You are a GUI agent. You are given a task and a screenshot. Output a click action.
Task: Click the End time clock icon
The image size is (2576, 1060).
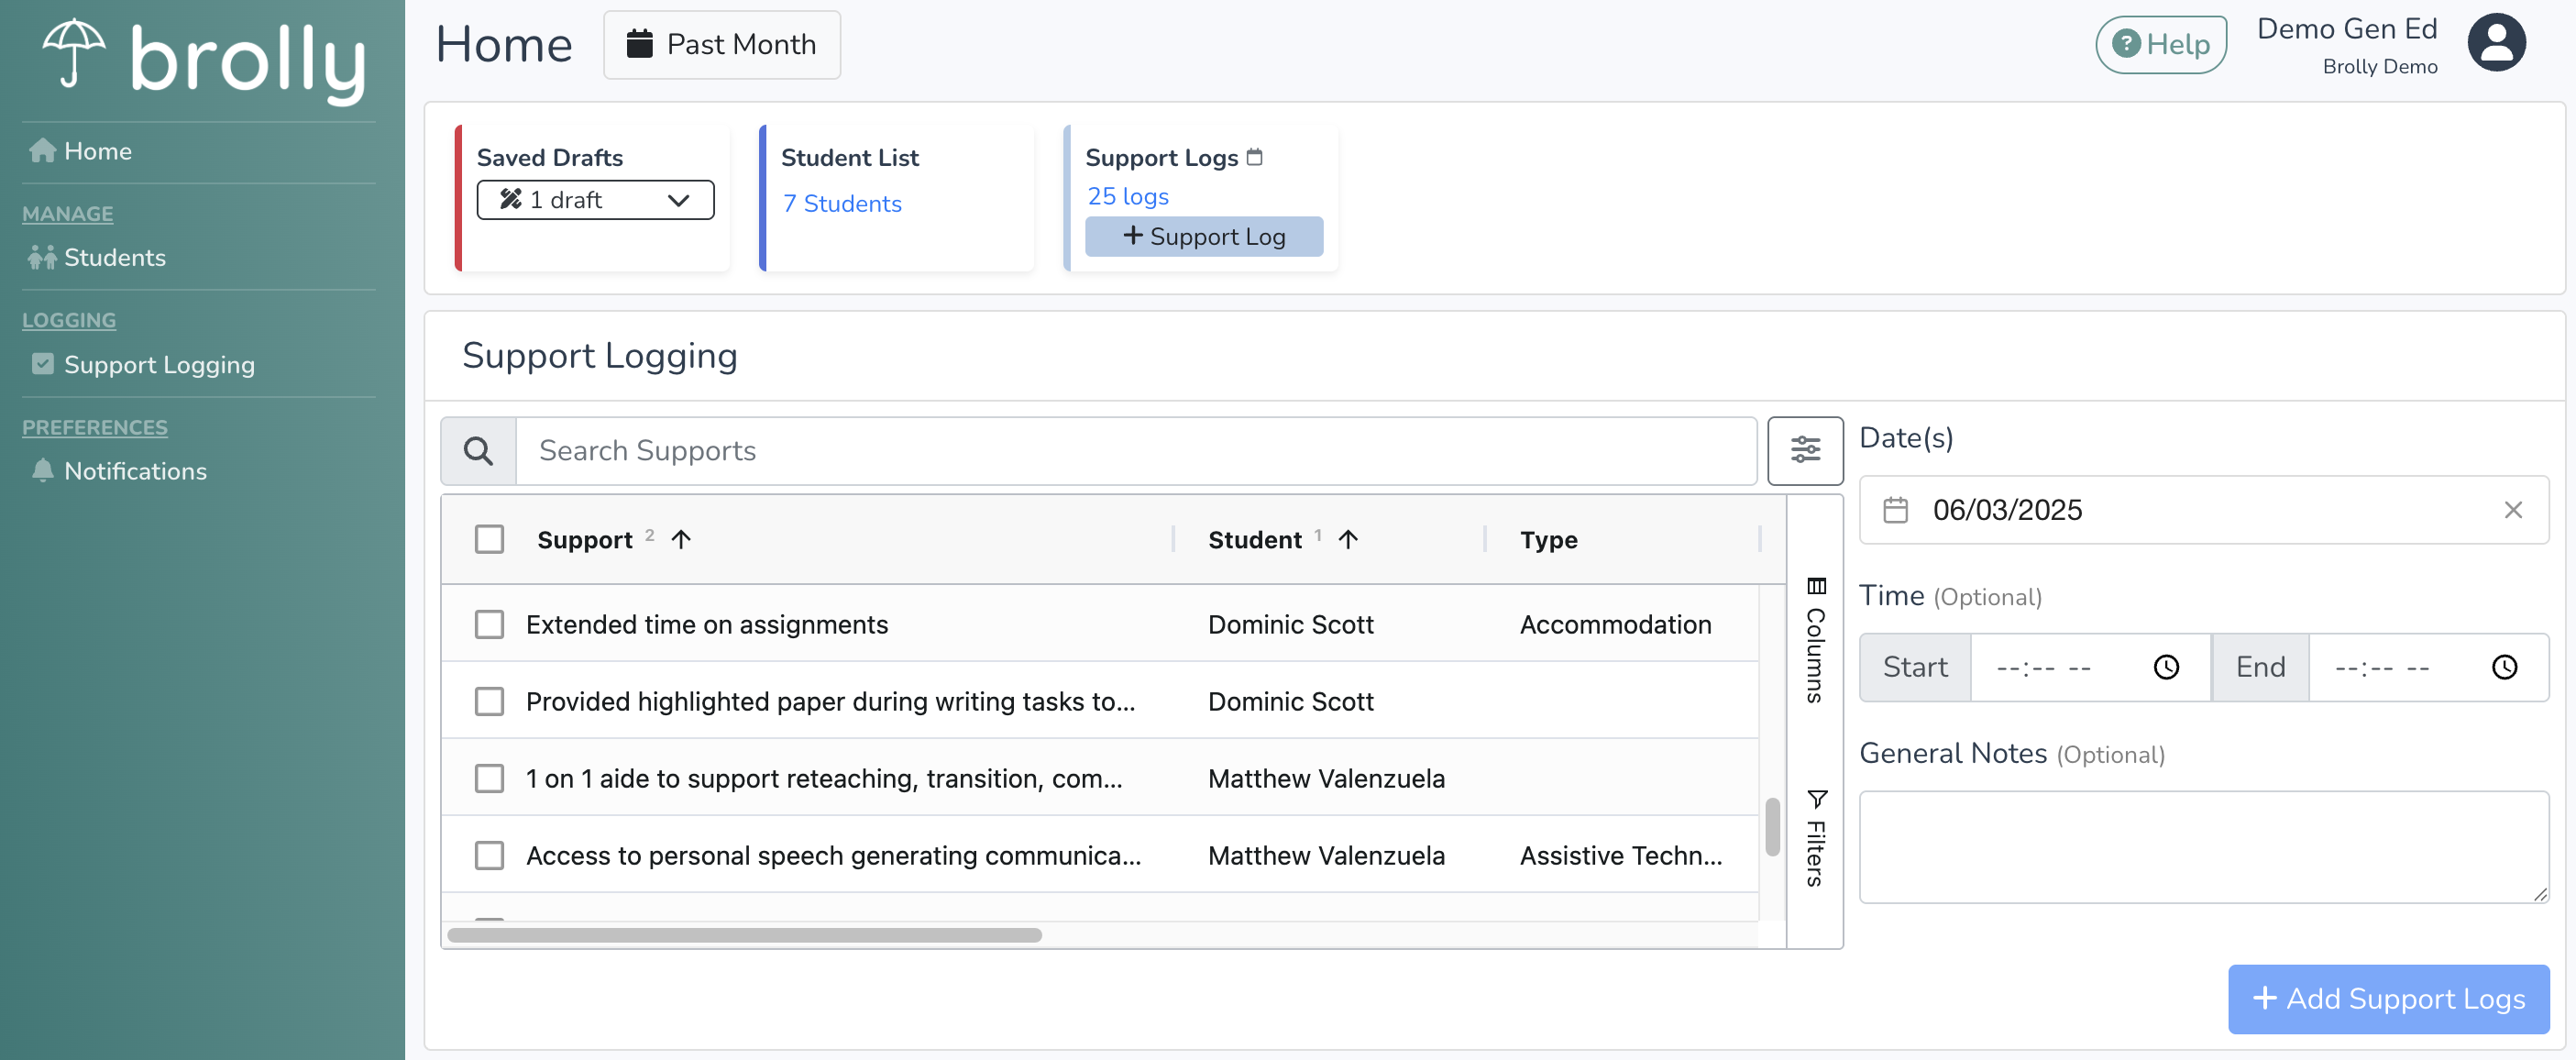pyautogui.click(x=2503, y=667)
